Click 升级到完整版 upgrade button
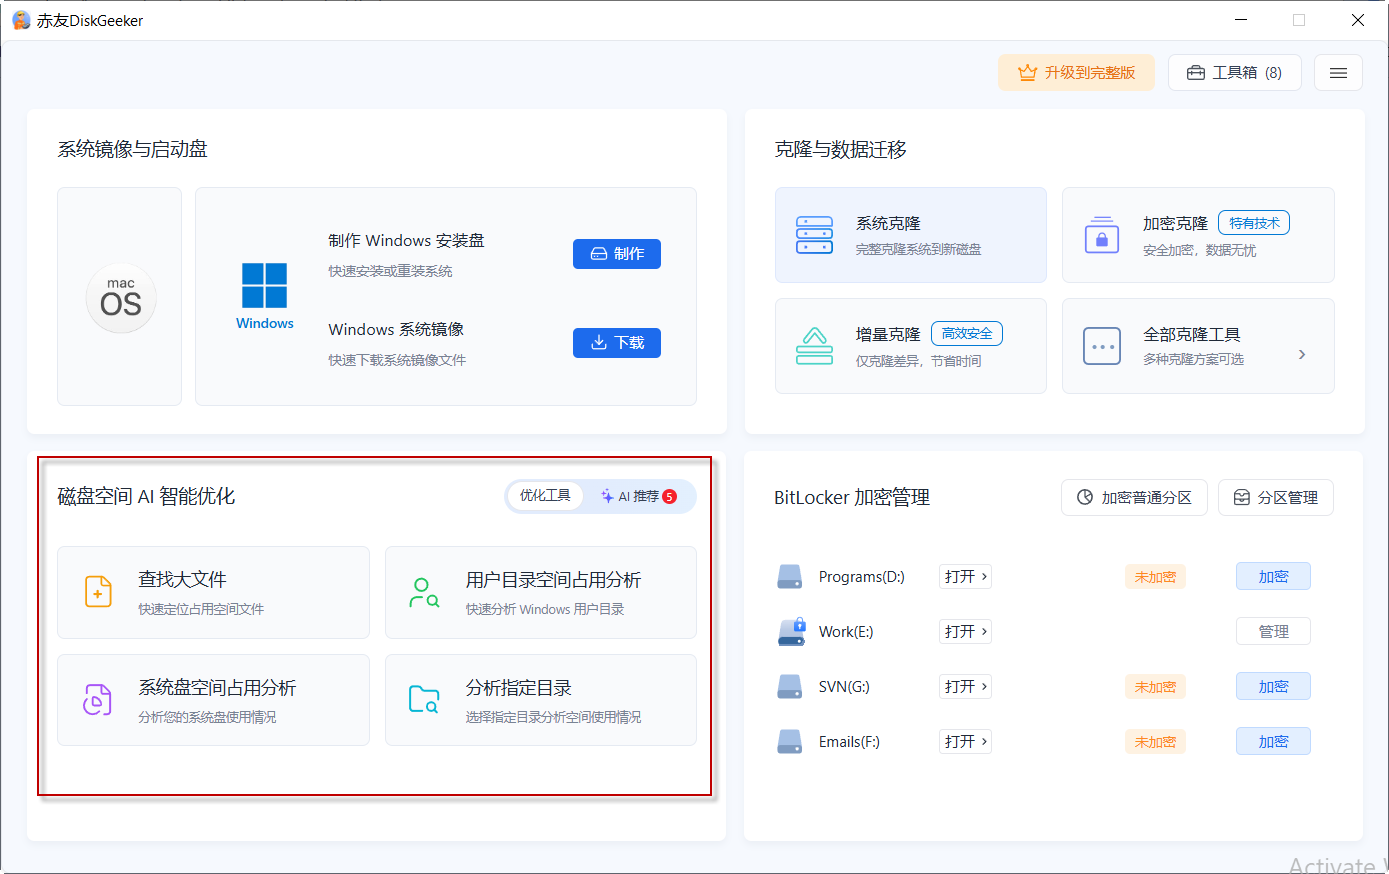1389x874 pixels. (x=1076, y=73)
